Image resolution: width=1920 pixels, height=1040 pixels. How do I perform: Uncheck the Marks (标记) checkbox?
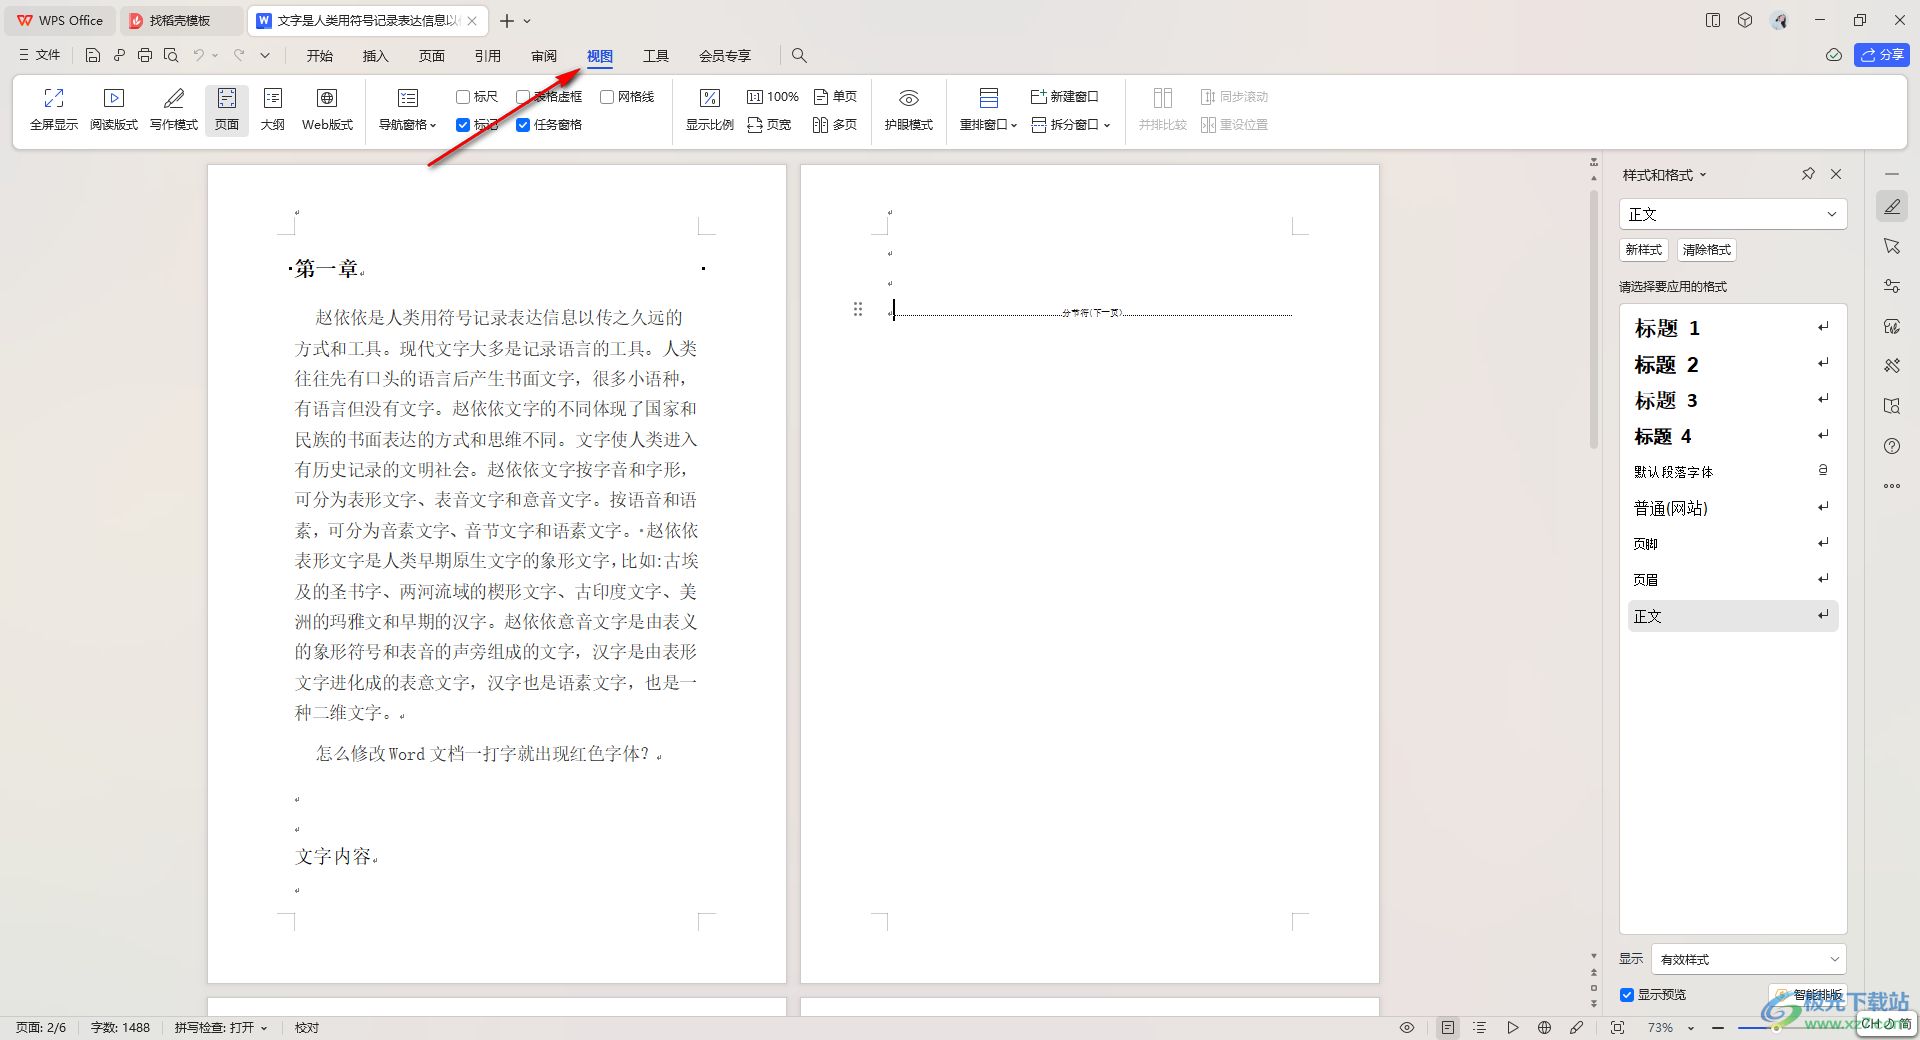coord(463,125)
